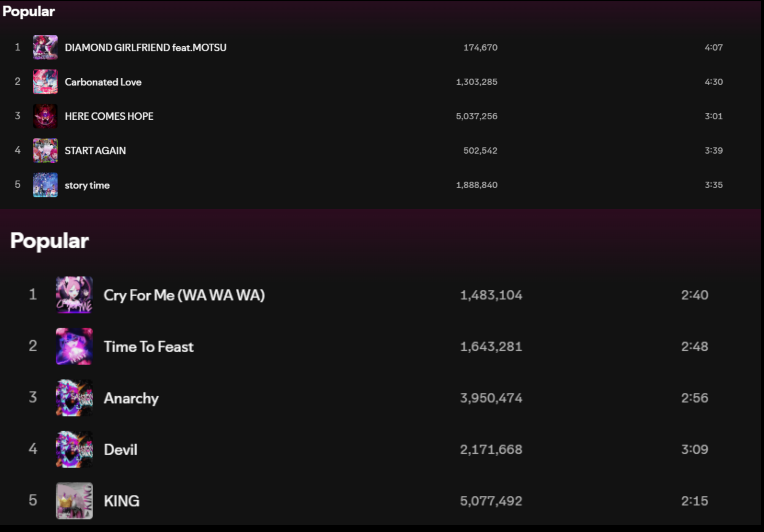The width and height of the screenshot is (764, 532).
Task: Select the Anarchy song title
Action: point(132,399)
